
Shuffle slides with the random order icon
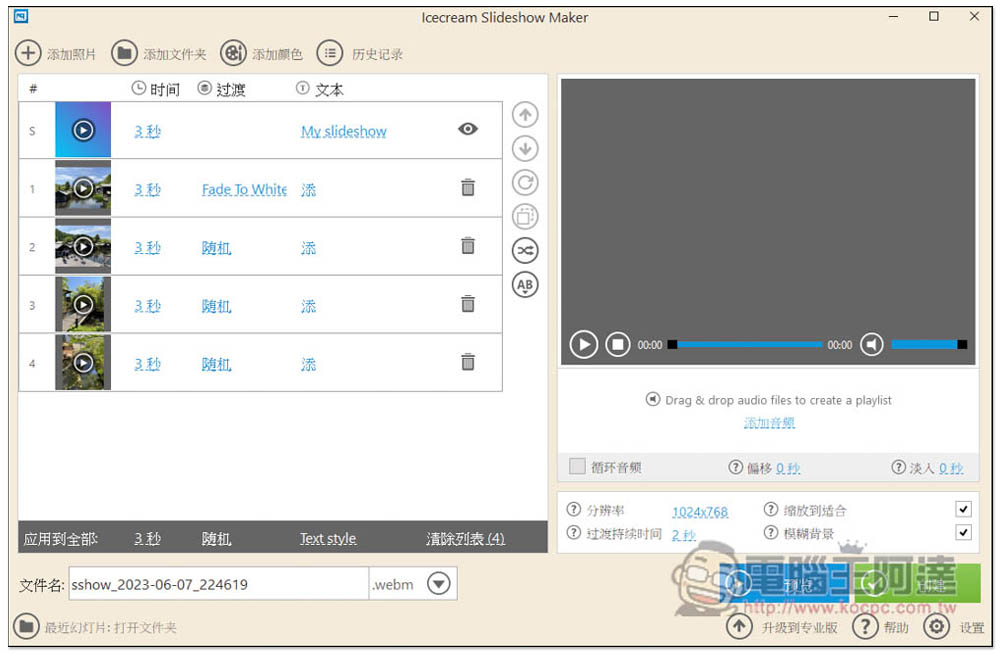tap(525, 251)
